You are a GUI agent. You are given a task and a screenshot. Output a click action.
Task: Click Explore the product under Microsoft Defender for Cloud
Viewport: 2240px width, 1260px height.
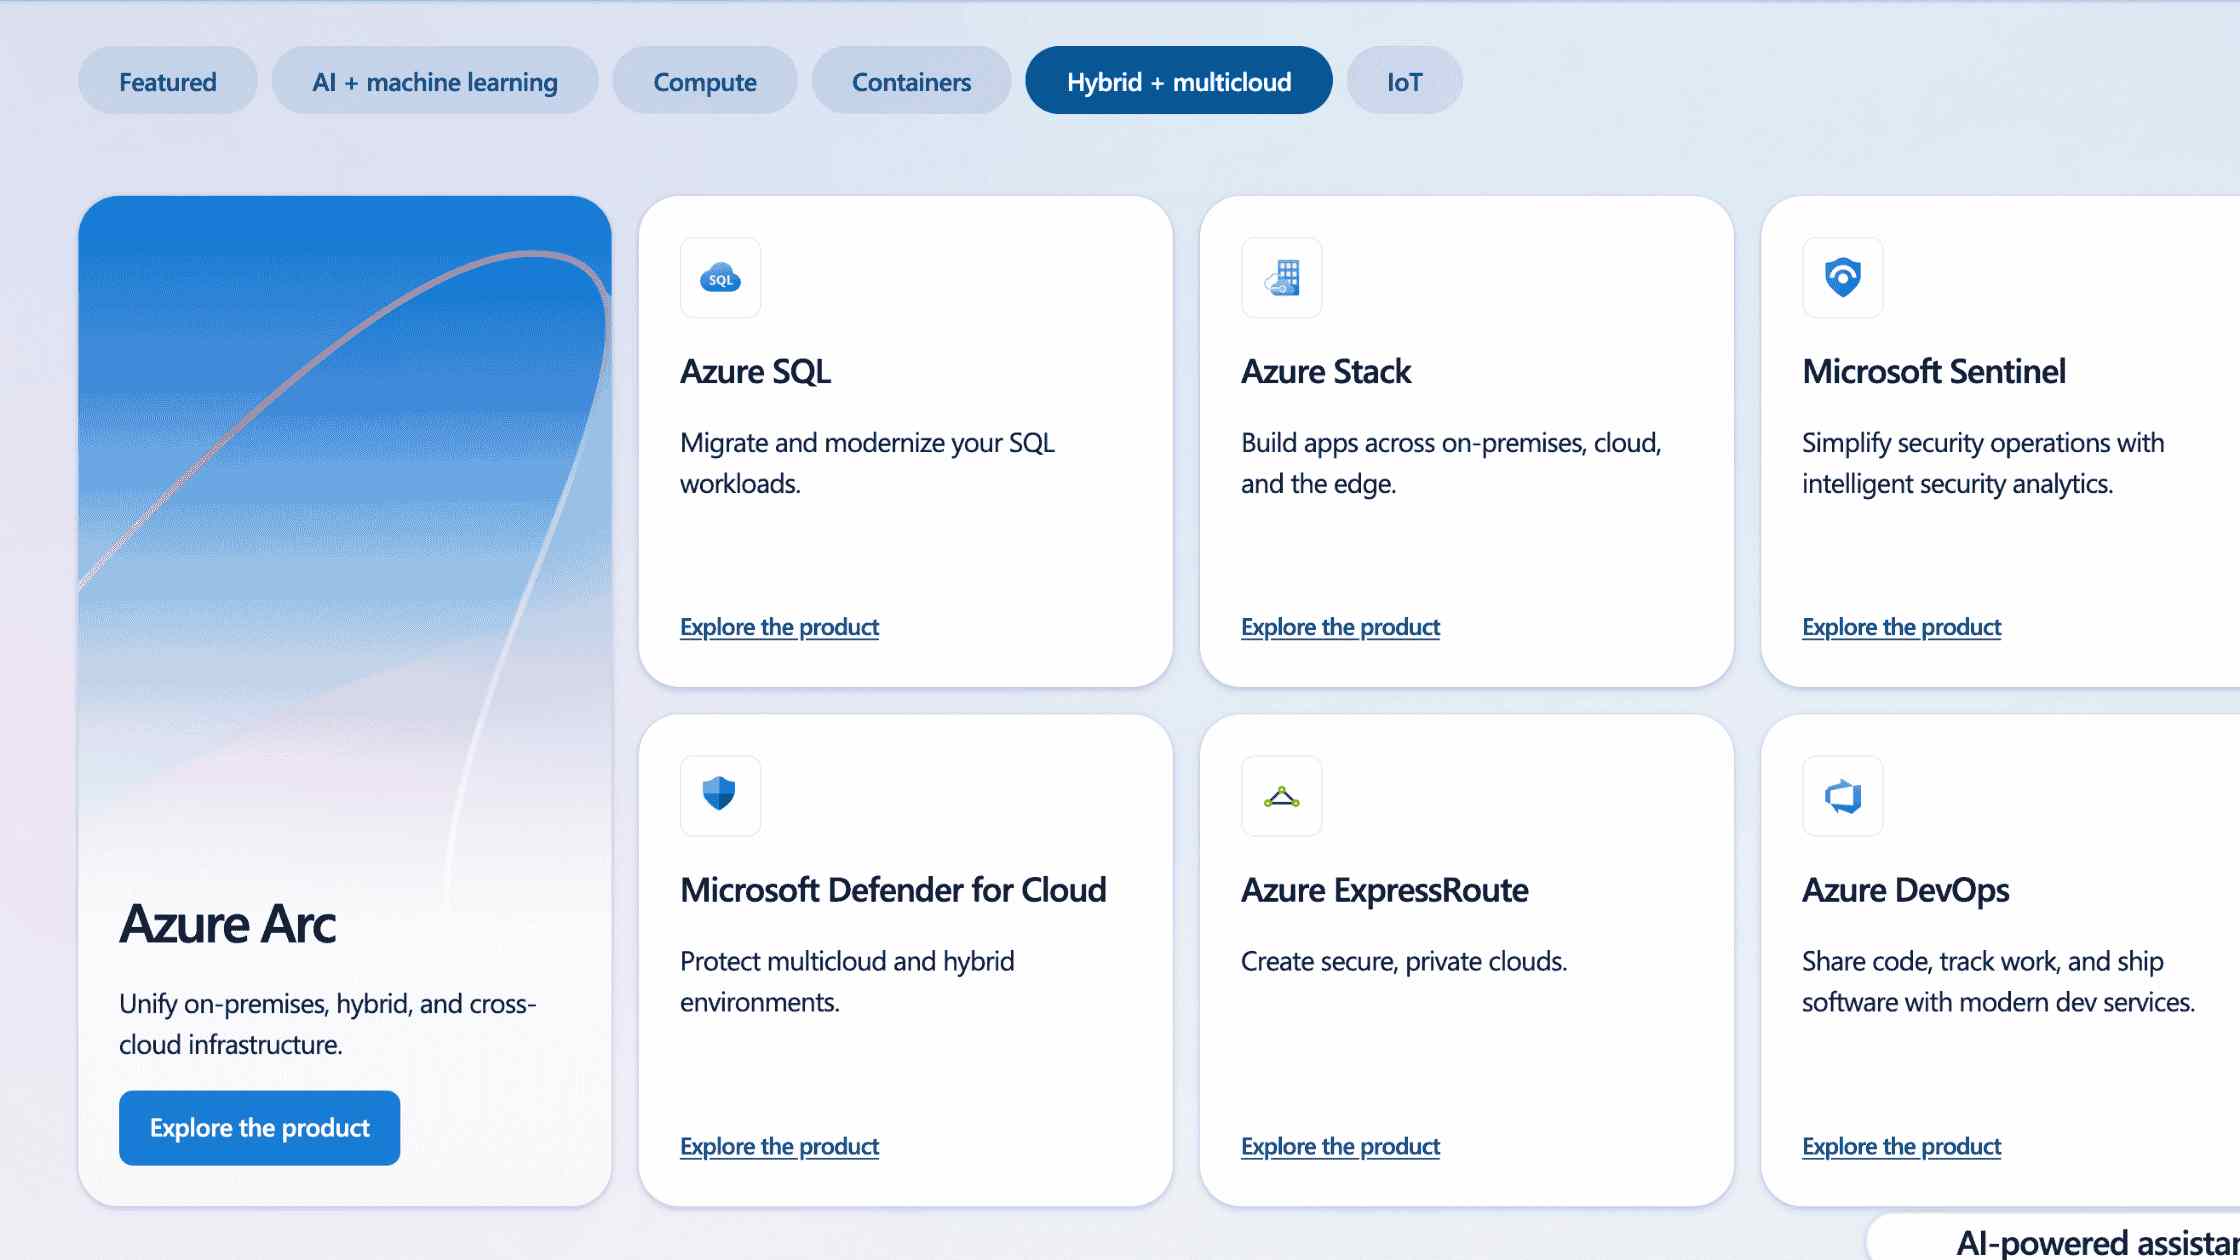pos(779,1146)
